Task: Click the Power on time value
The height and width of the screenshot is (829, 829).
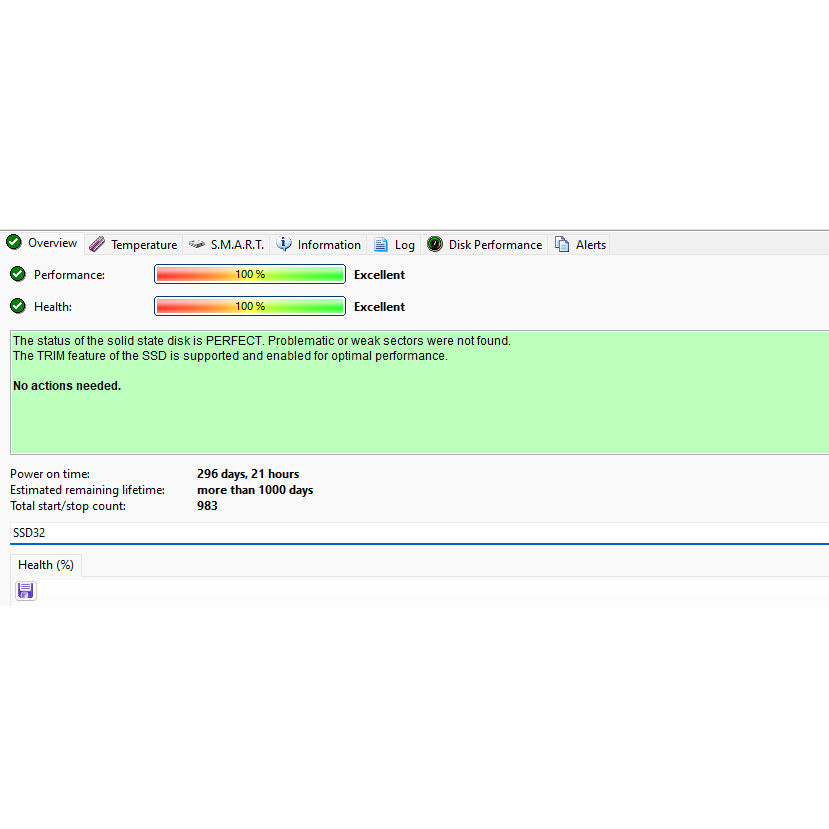Action: click(x=248, y=474)
